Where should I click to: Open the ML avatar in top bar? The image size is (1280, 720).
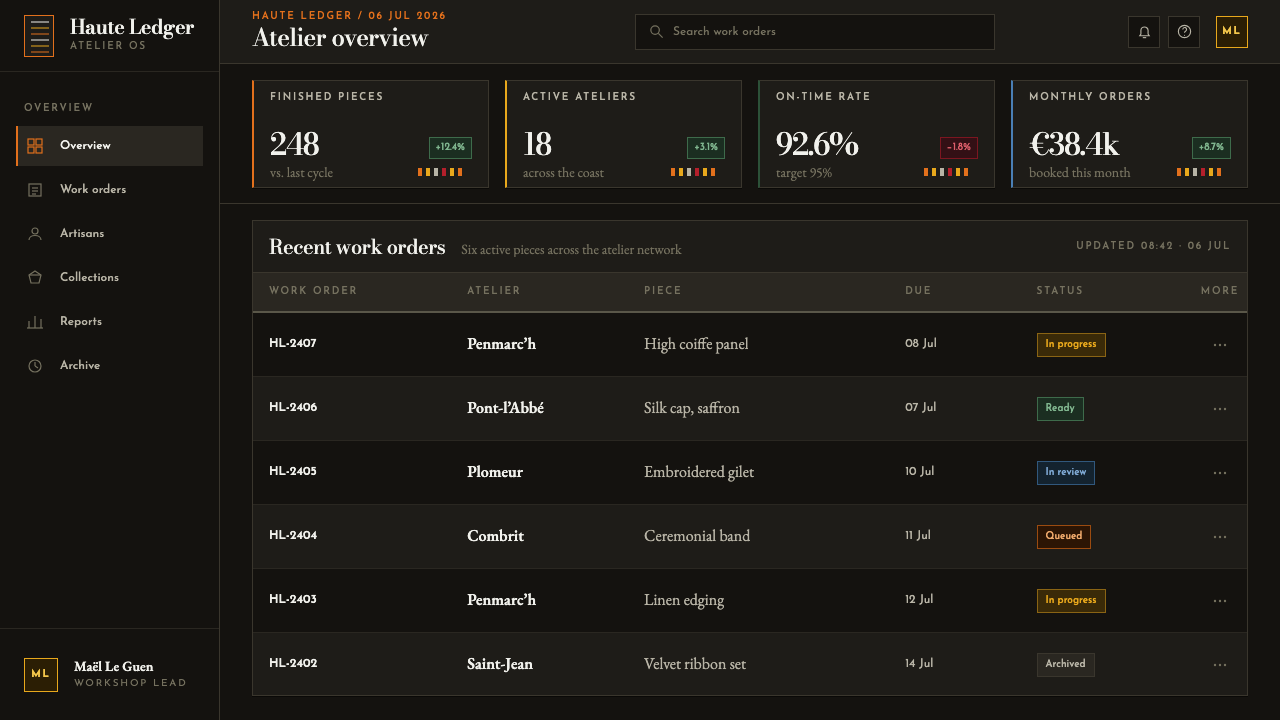pos(1232,32)
